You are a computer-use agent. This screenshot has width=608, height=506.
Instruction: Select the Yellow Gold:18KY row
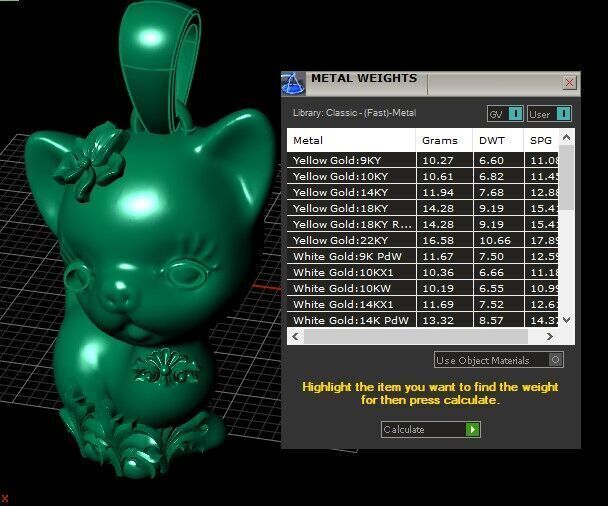pyautogui.click(x=422, y=208)
